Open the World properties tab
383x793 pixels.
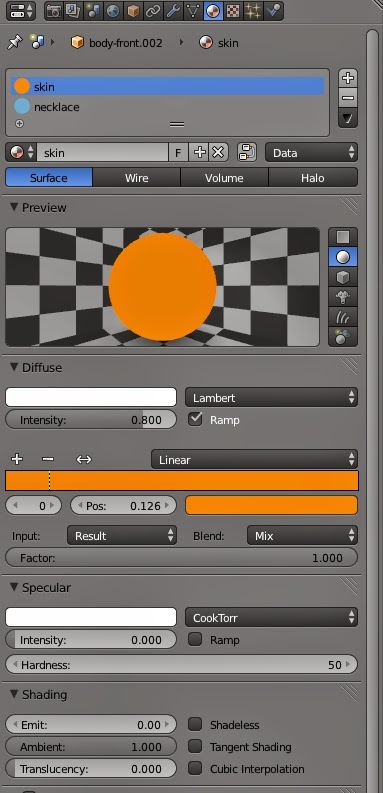(113, 11)
